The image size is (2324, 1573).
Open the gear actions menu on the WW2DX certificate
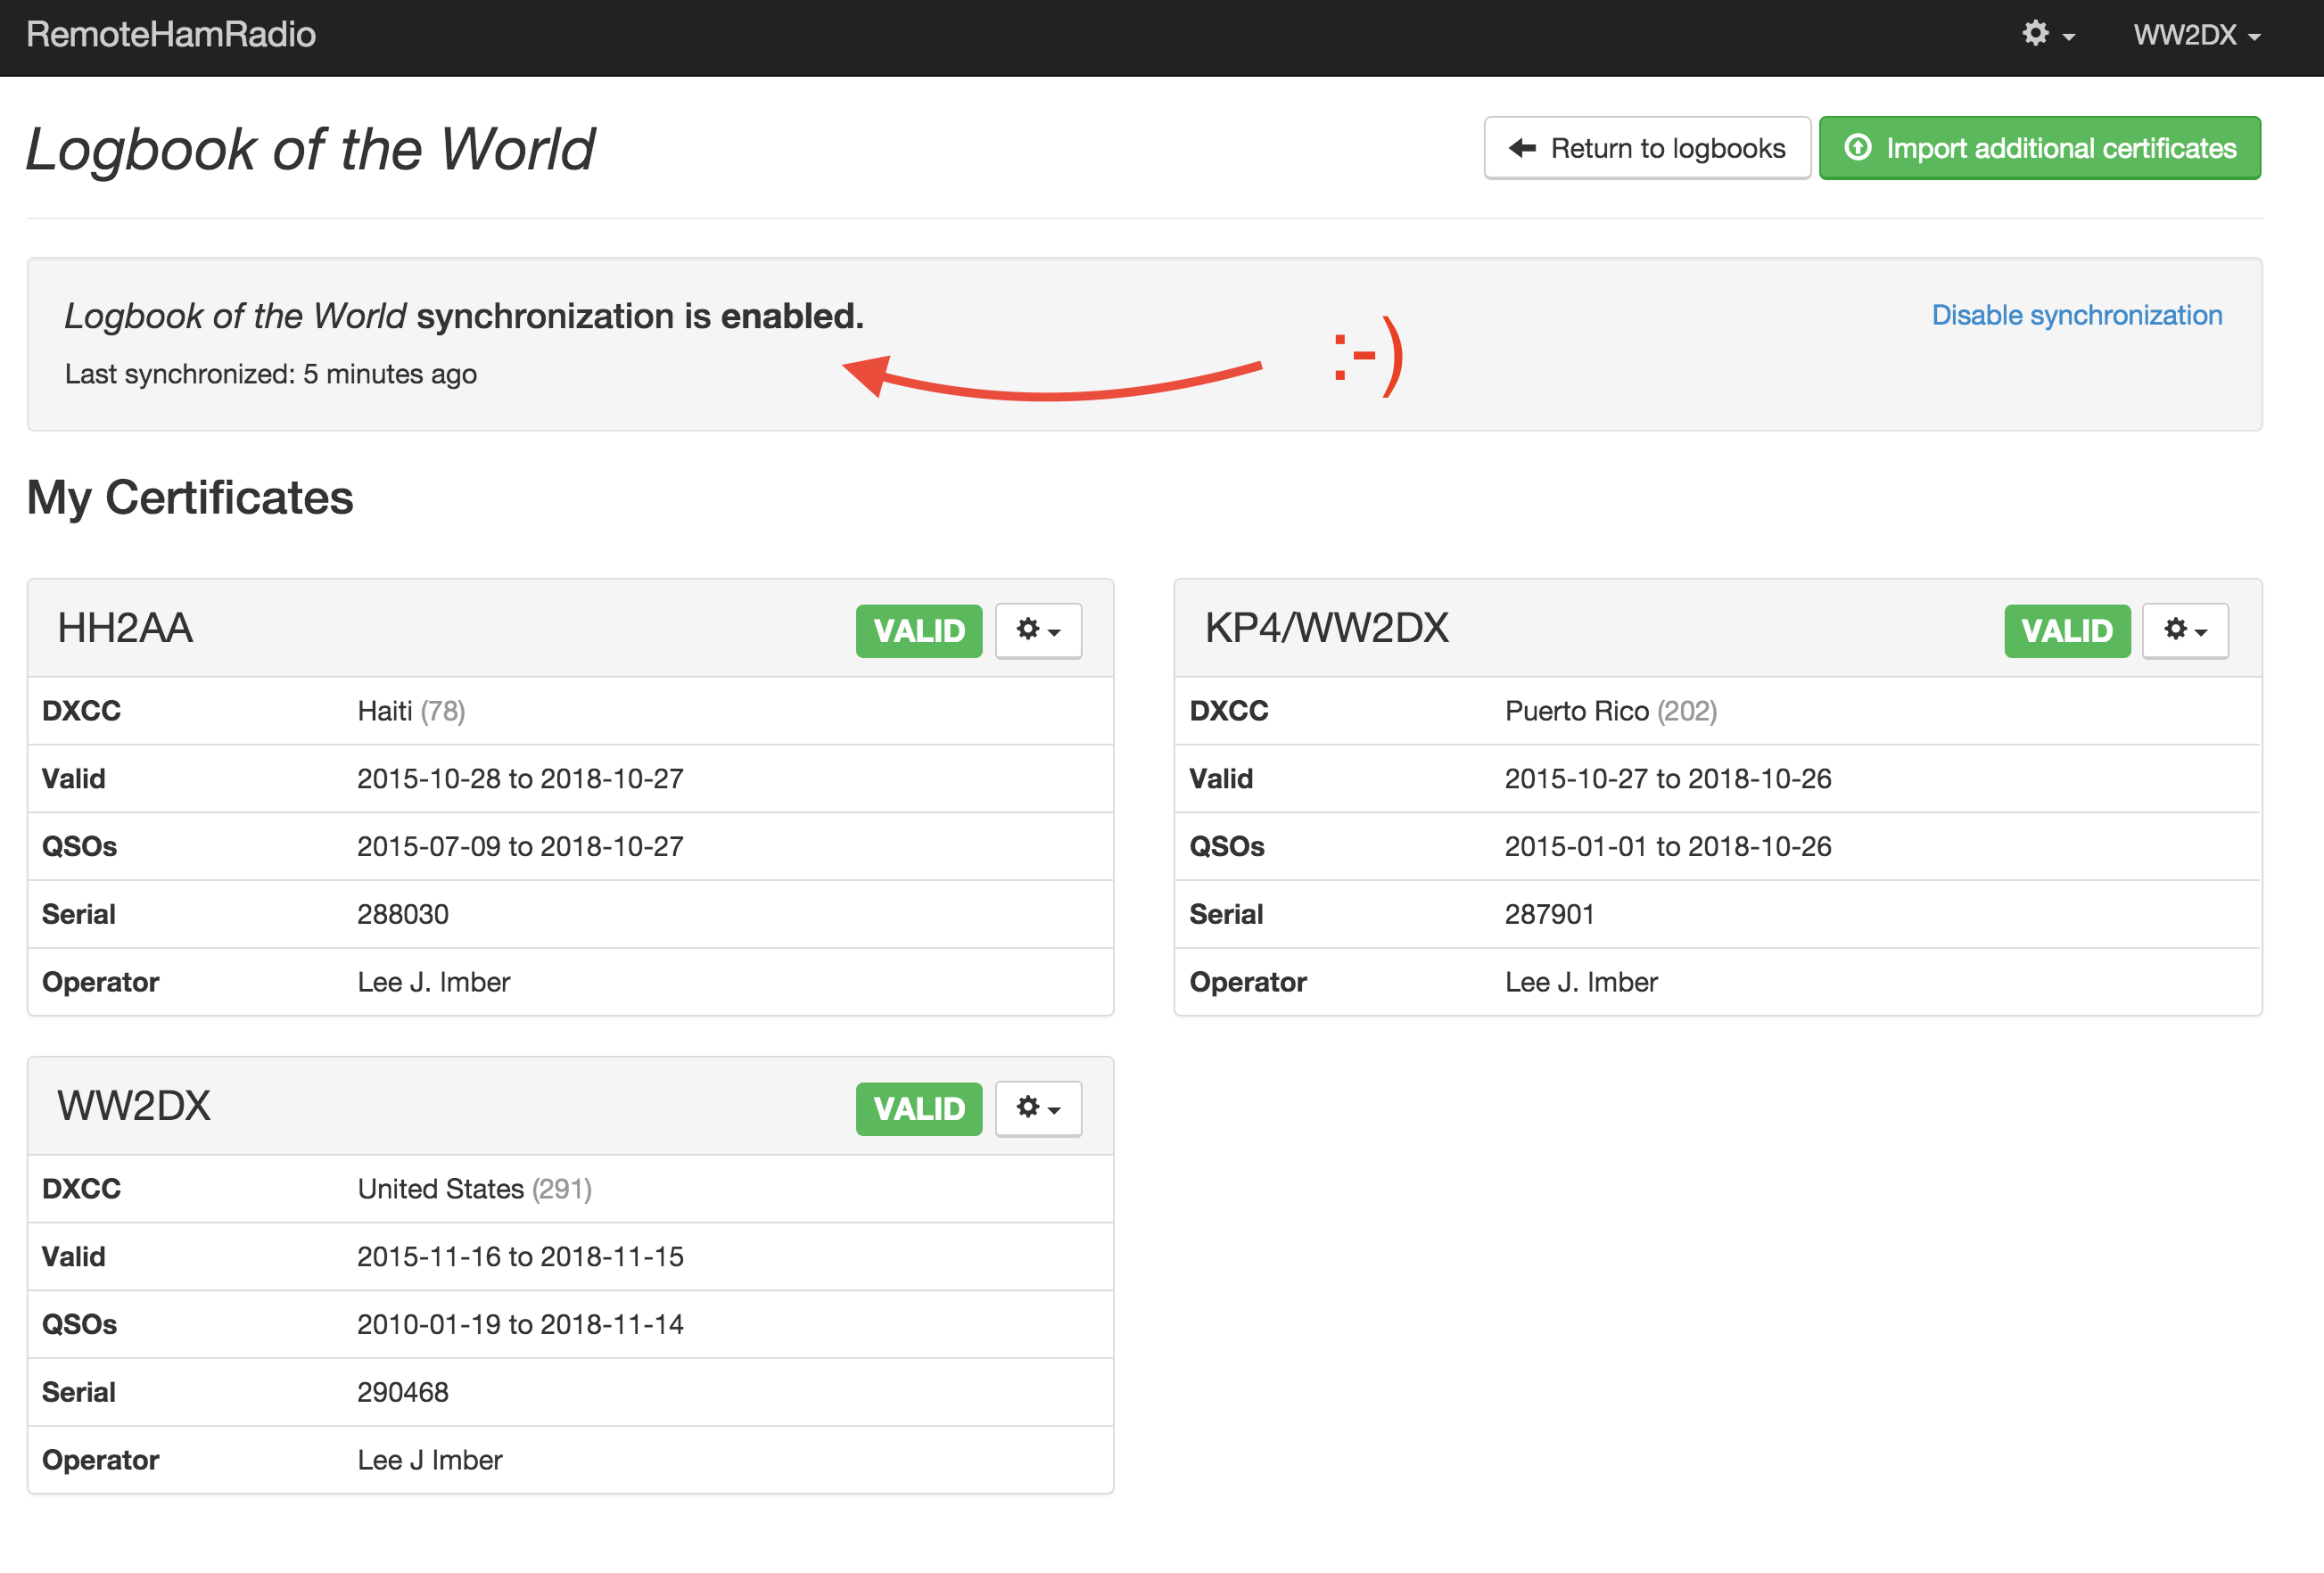(x=1038, y=1108)
